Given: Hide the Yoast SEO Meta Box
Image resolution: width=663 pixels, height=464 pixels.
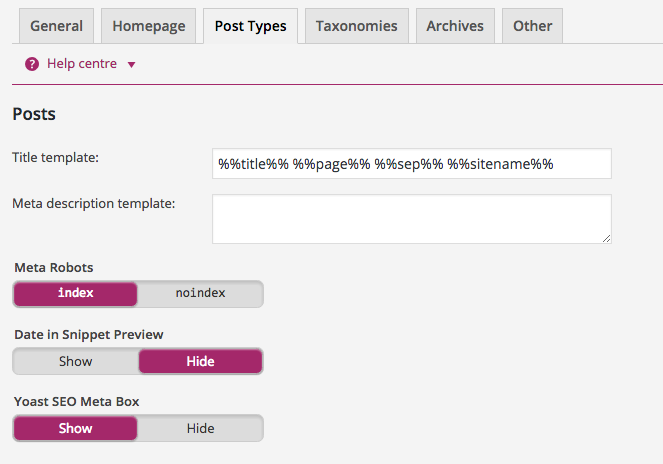Looking at the screenshot, I should pyautogui.click(x=200, y=428).
